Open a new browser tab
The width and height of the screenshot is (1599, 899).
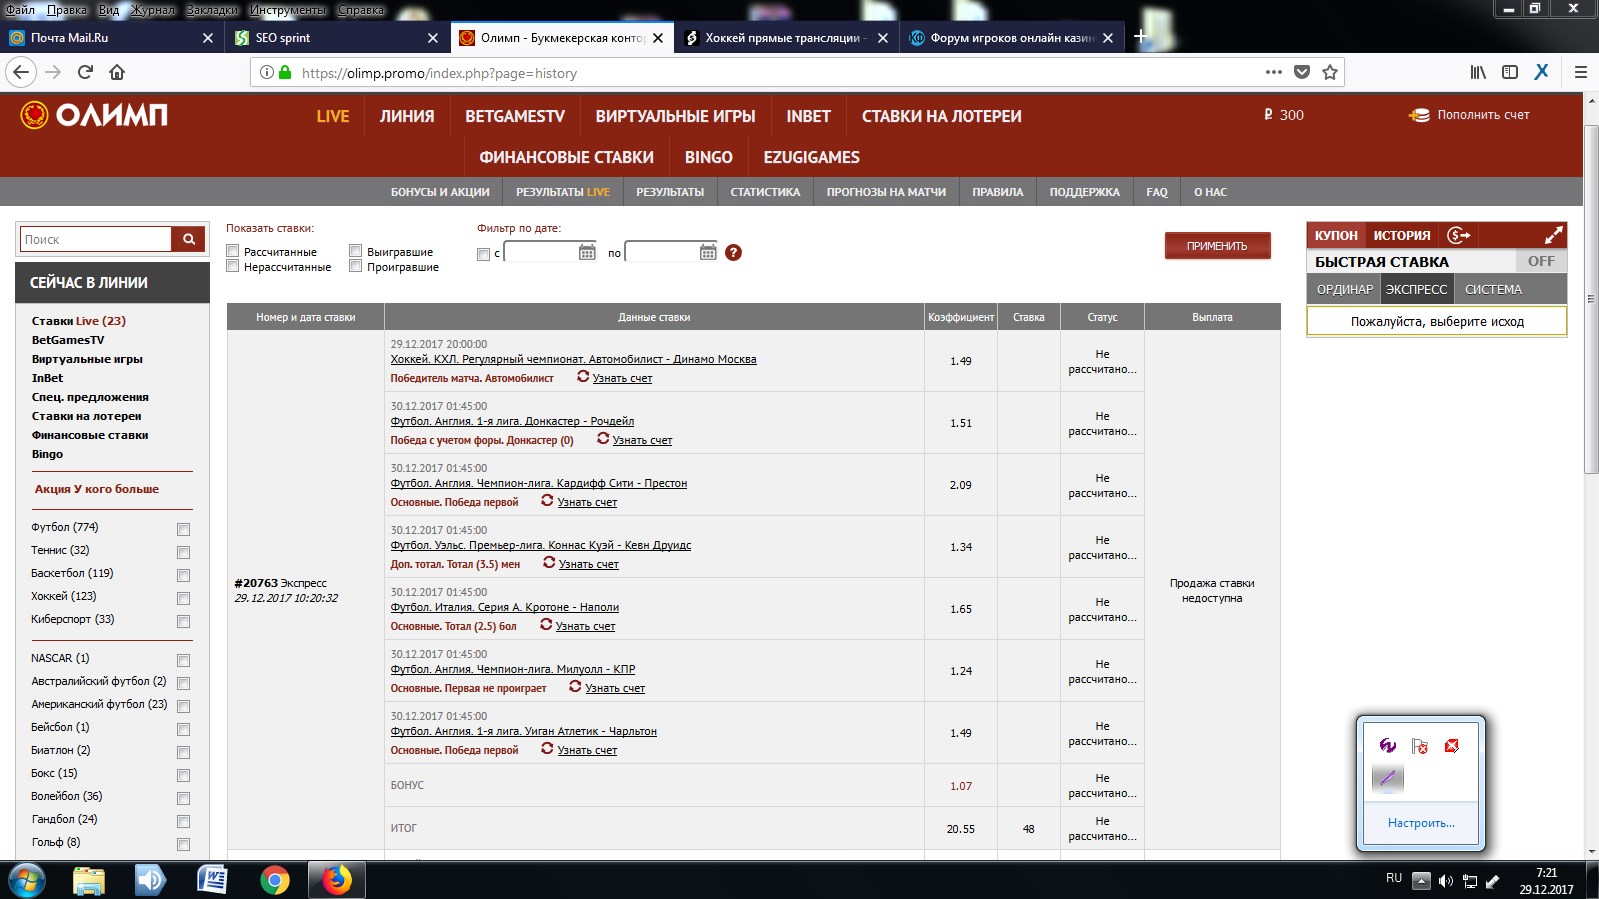click(1139, 37)
